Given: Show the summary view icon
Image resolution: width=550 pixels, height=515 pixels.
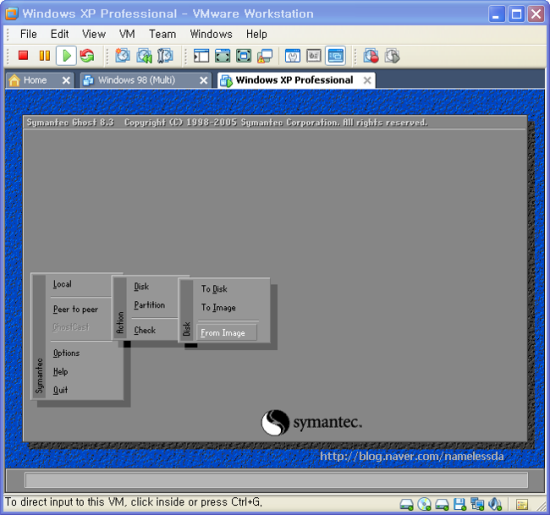Looking at the screenshot, I should pyautogui.click(x=293, y=55).
